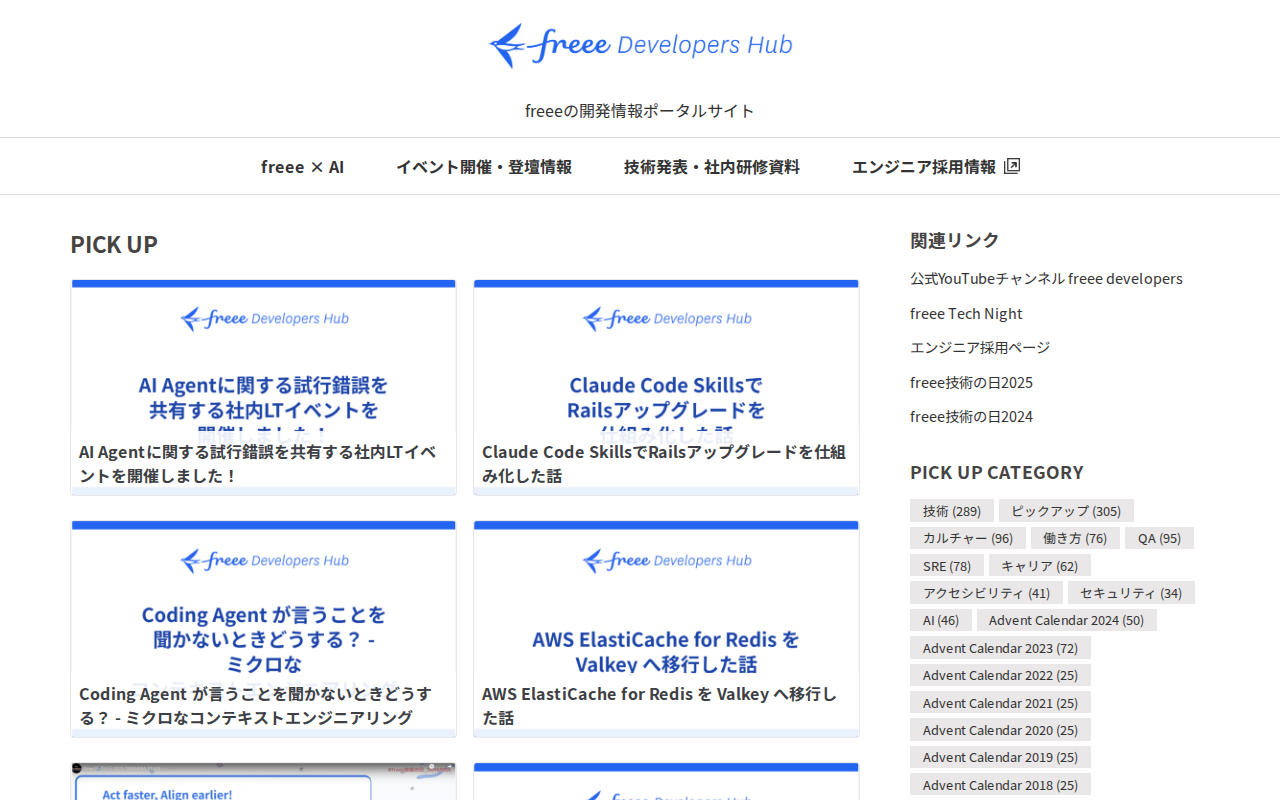This screenshot has height=800, width=1280.
Task: Select the 働き方 (76) category tag
Action: [1075, 538]
